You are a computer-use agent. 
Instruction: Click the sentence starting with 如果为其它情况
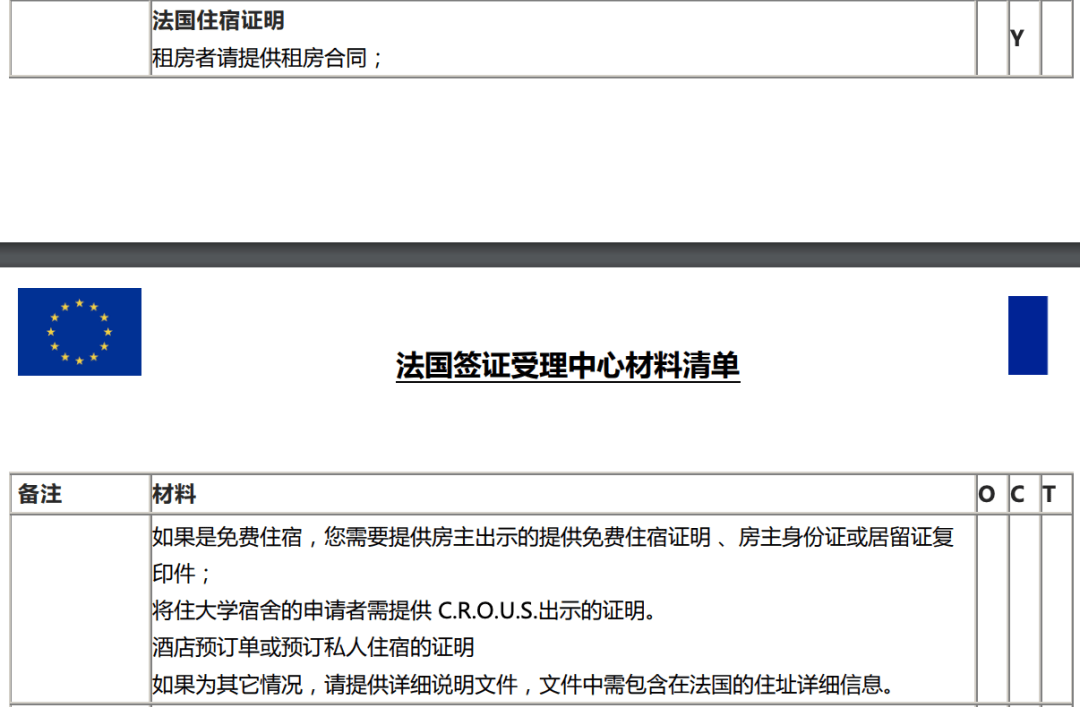(520, 684)
